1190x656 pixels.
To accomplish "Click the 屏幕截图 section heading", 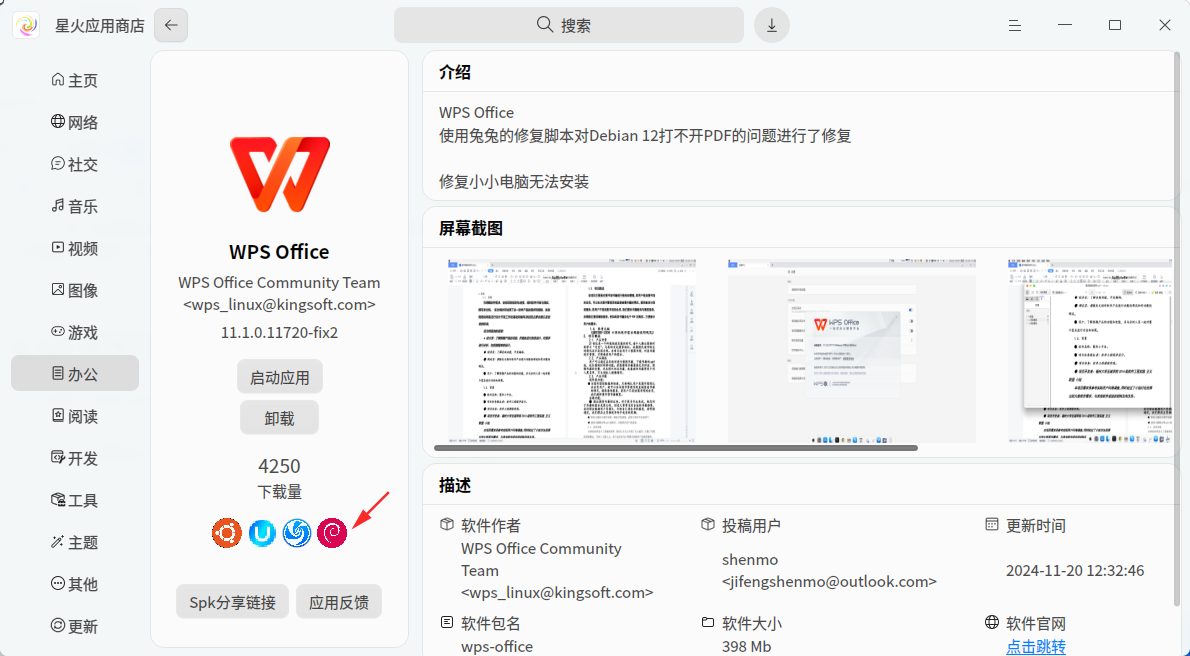I will pos(471,228).
